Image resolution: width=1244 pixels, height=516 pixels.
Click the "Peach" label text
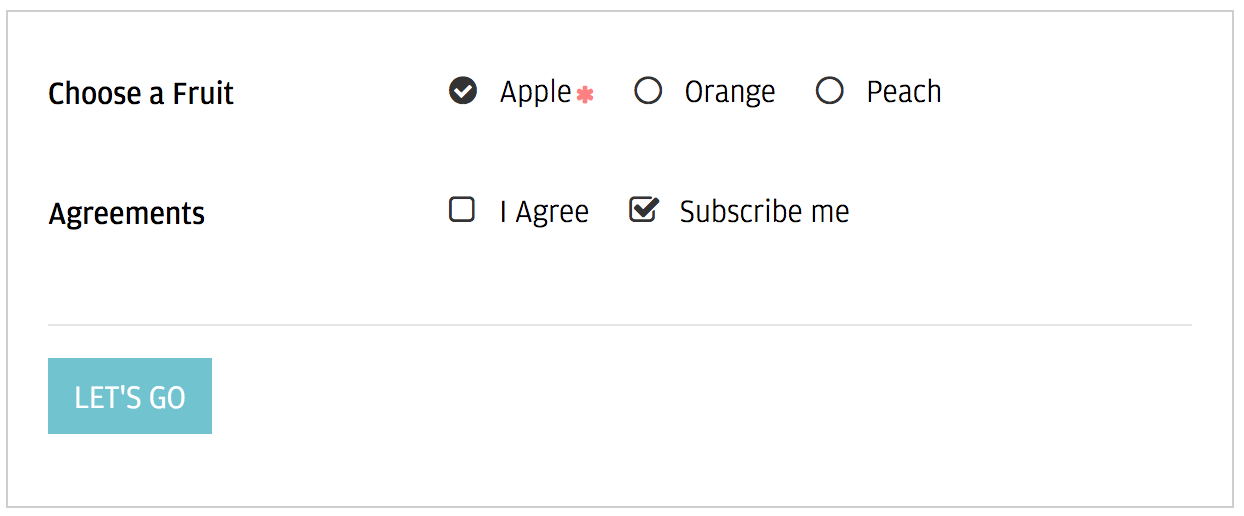904,92
